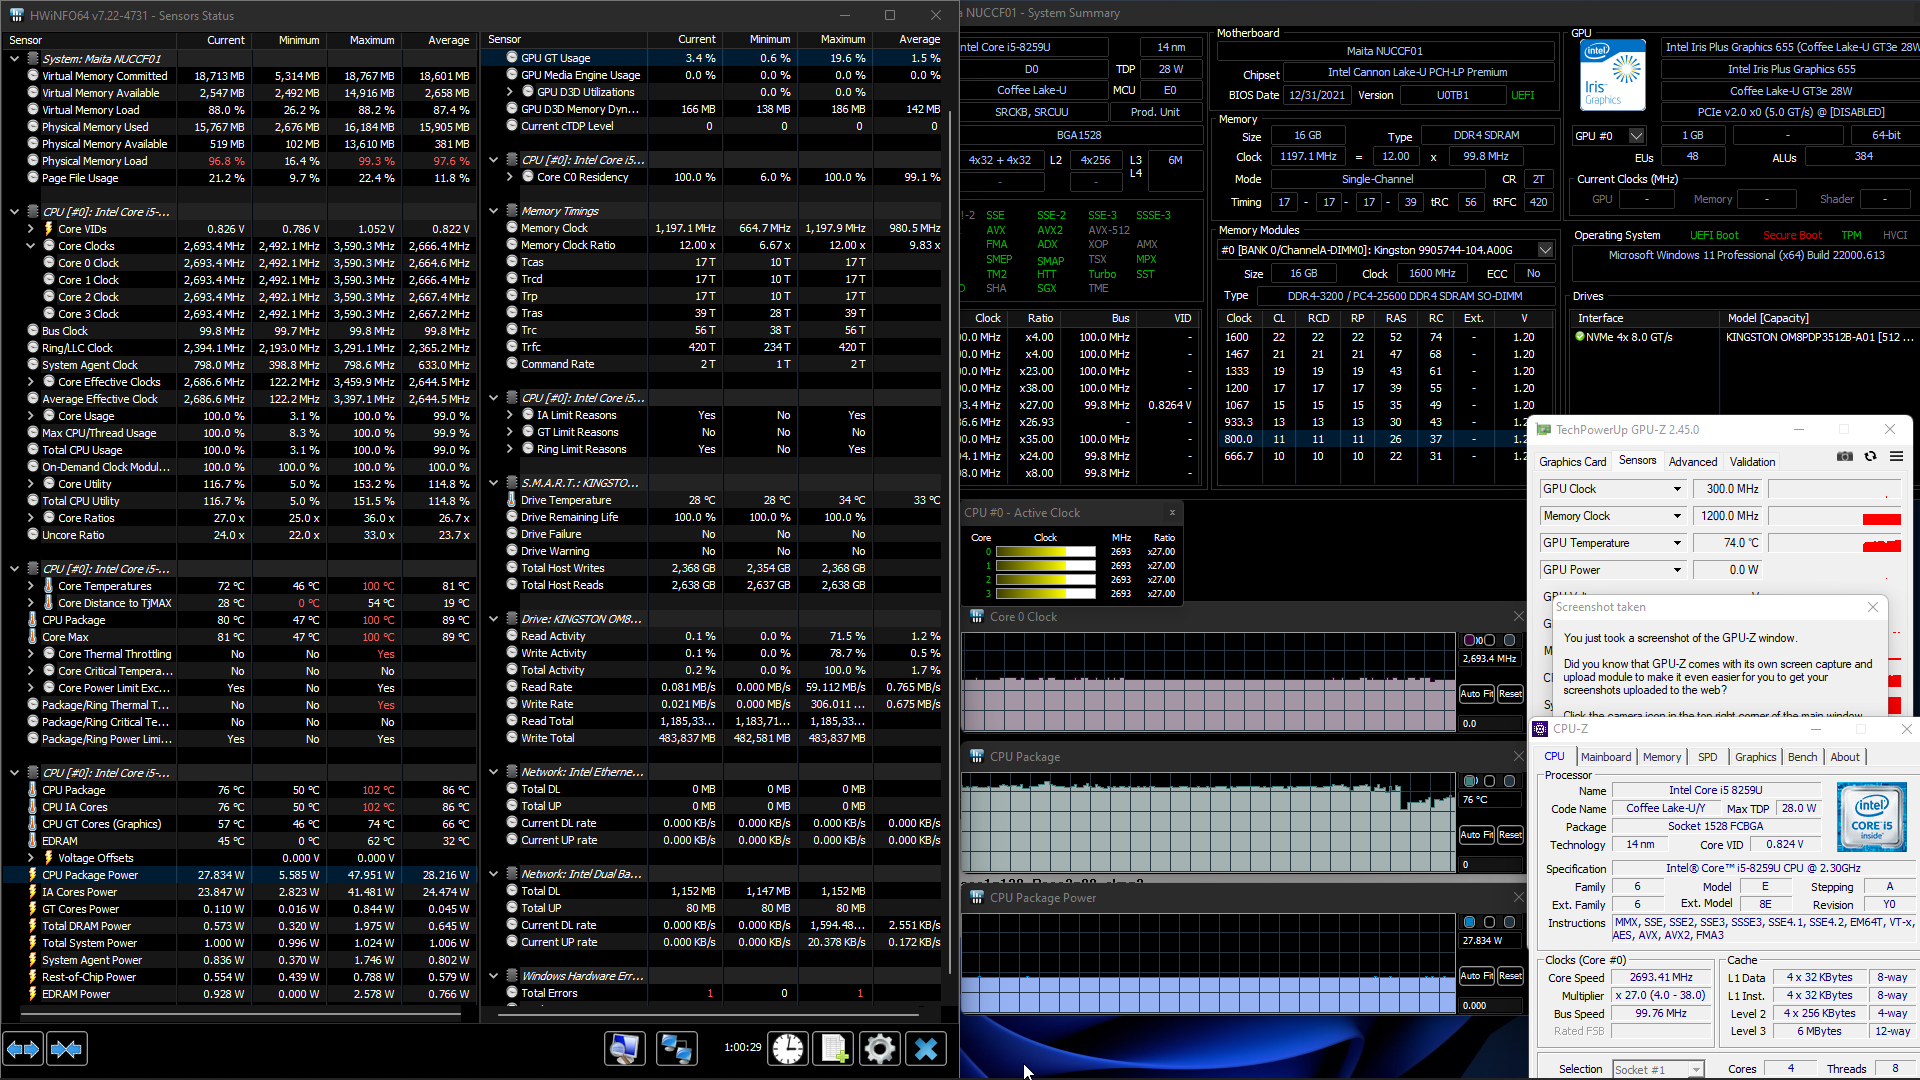Click the Core 0 Clock graph minimum value field
Screen dimensions: 1920x1080
pos(1490,723)
